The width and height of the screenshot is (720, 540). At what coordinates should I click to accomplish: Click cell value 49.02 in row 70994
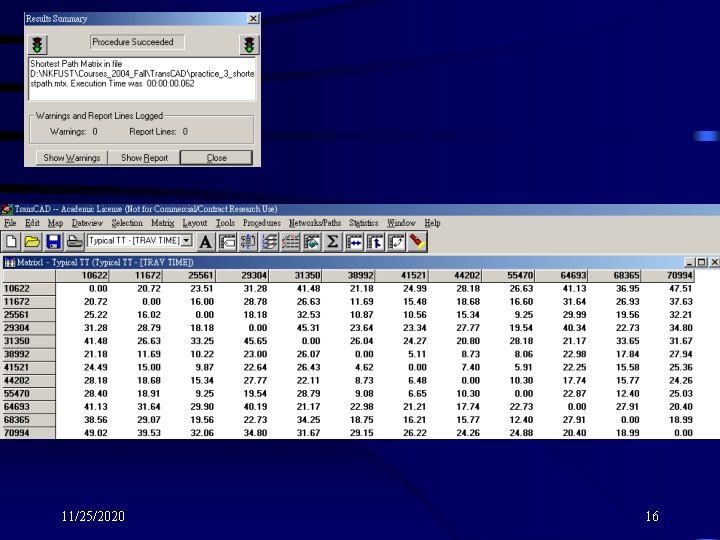tap(96, 433)
